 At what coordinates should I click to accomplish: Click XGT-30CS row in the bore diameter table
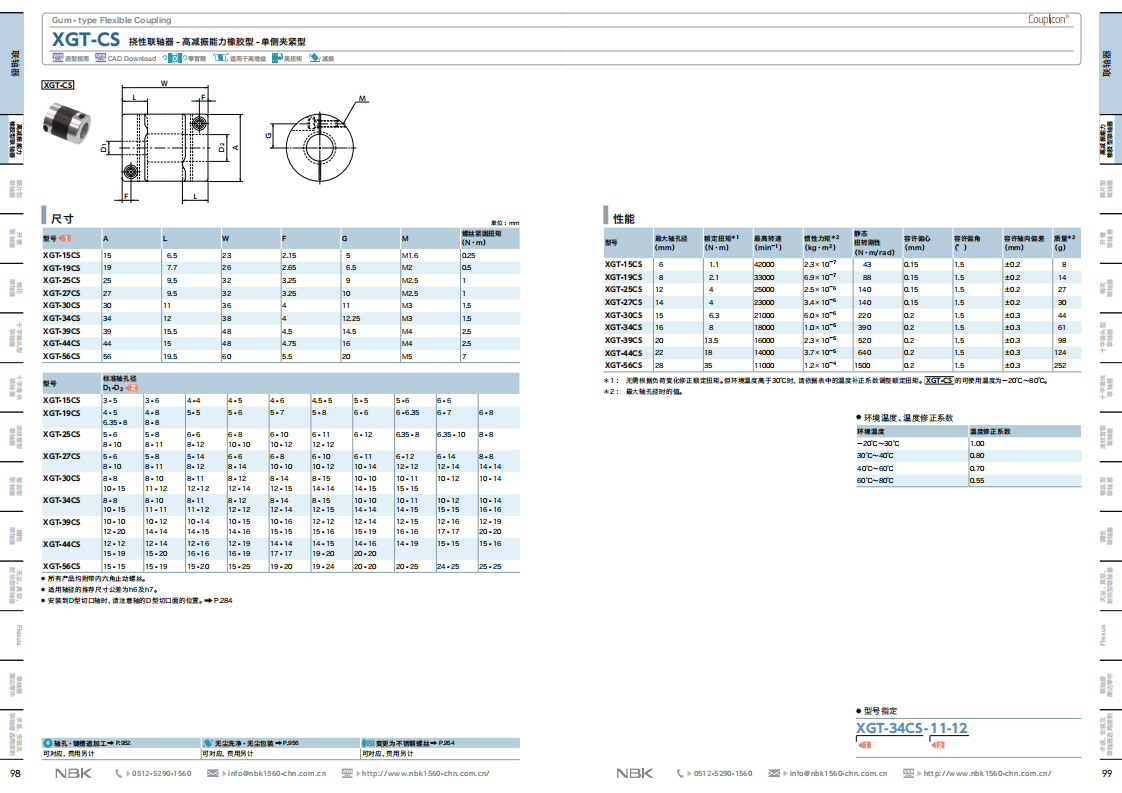tap(280, 484)
